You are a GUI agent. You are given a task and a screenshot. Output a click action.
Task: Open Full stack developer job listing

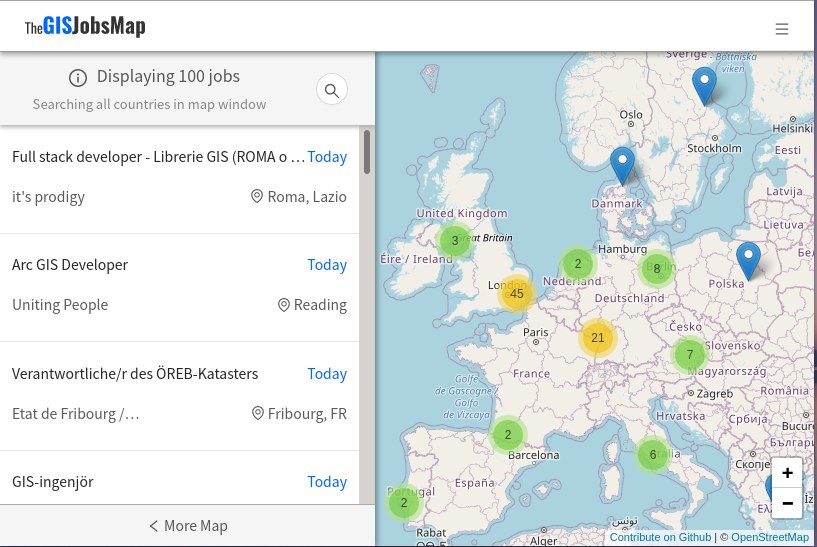(x=179, y=179)
